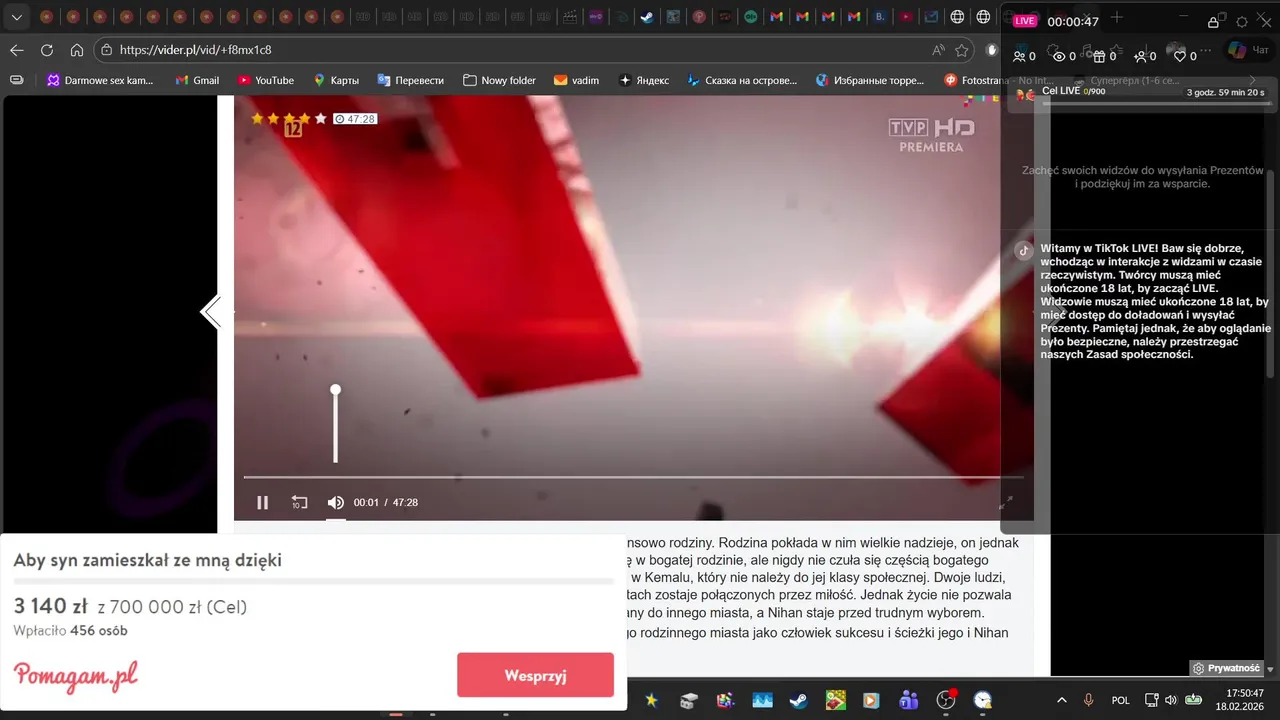Open the browser home page
The width and height of the screenshot is (1280, 720).
point(77,50)
